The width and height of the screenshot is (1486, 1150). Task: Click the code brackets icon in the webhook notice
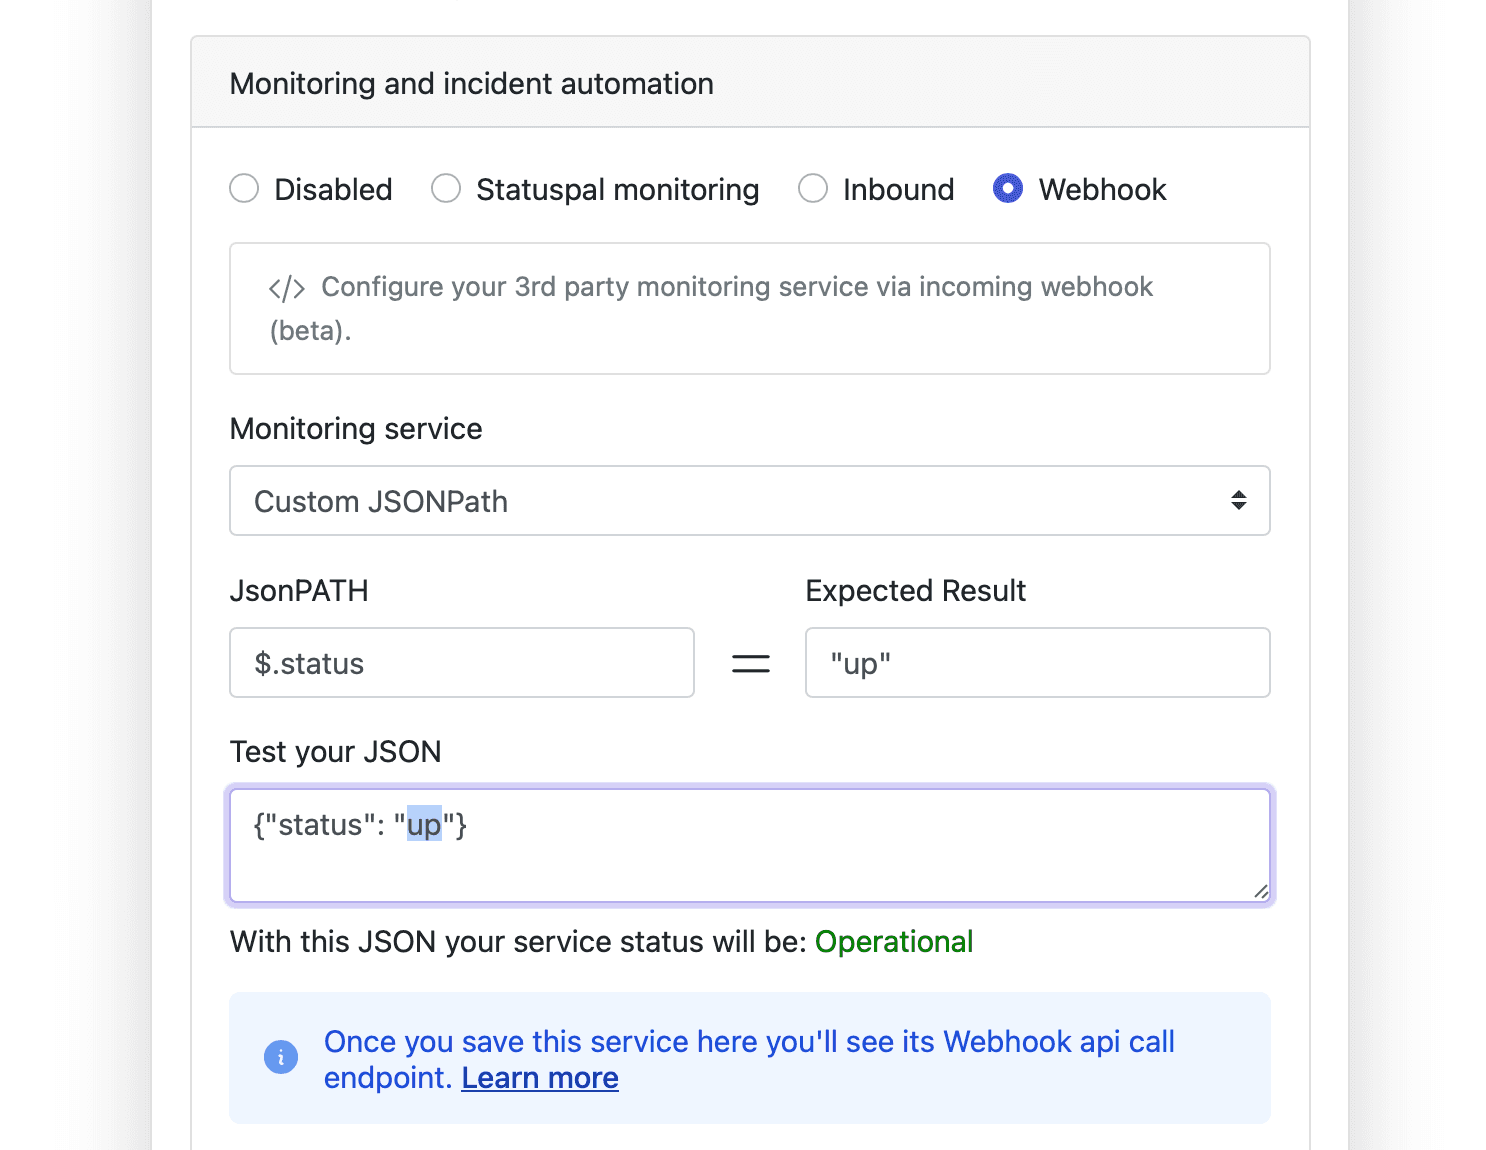(x=286, y=289)
